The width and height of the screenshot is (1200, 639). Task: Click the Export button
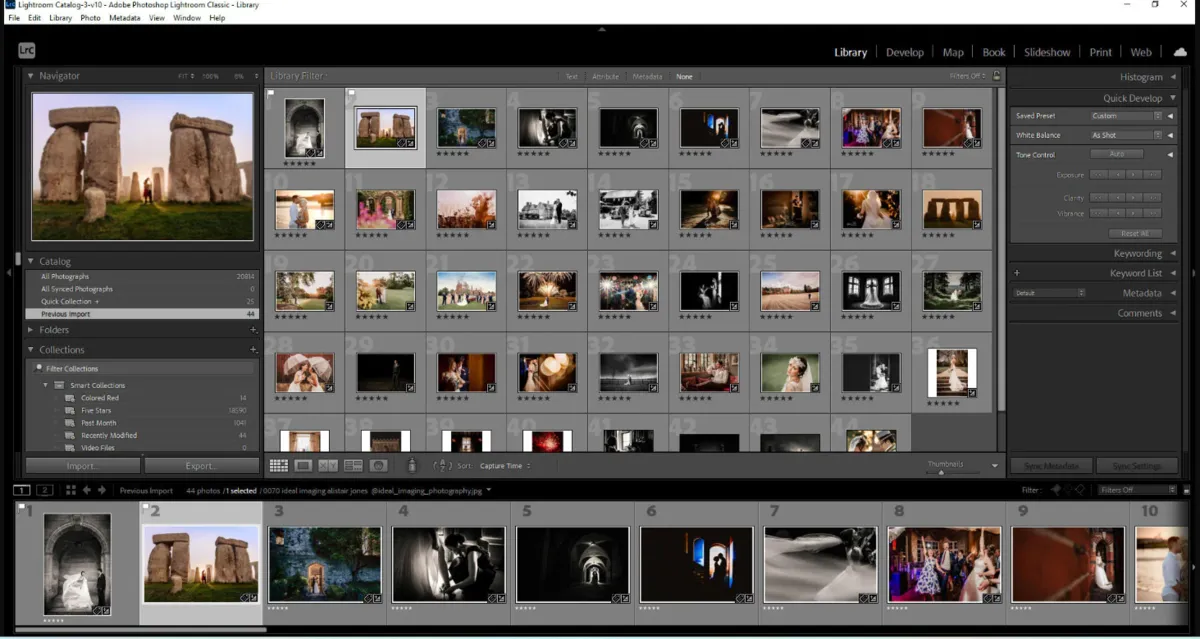tap(200, 465)
